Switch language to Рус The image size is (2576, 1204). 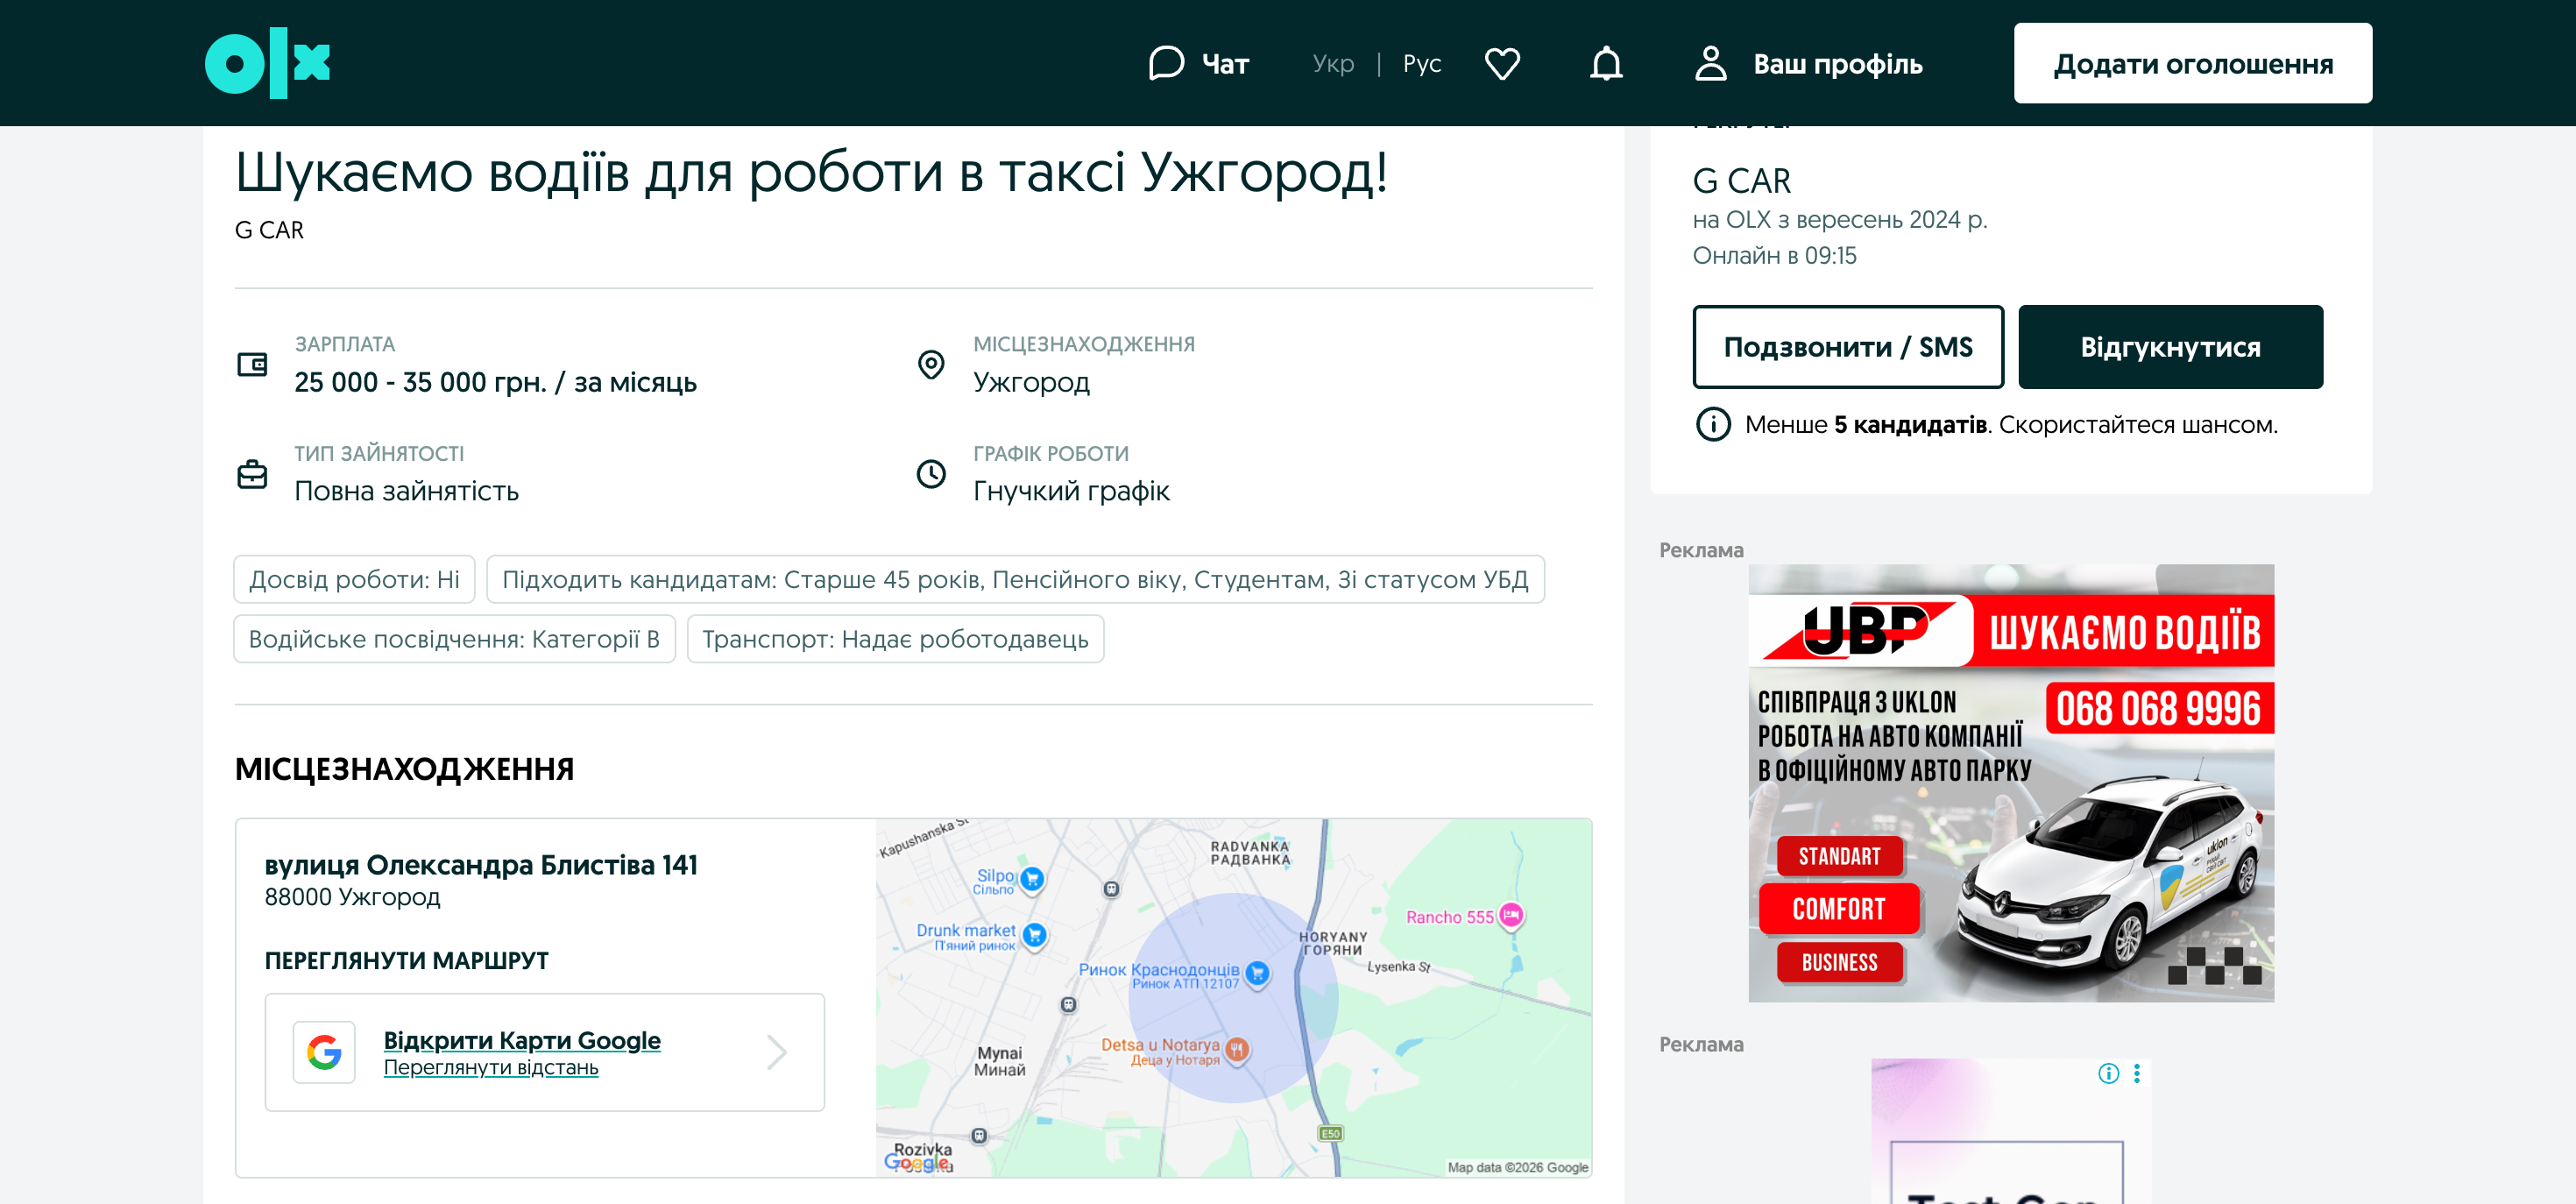coord(1421,63)
